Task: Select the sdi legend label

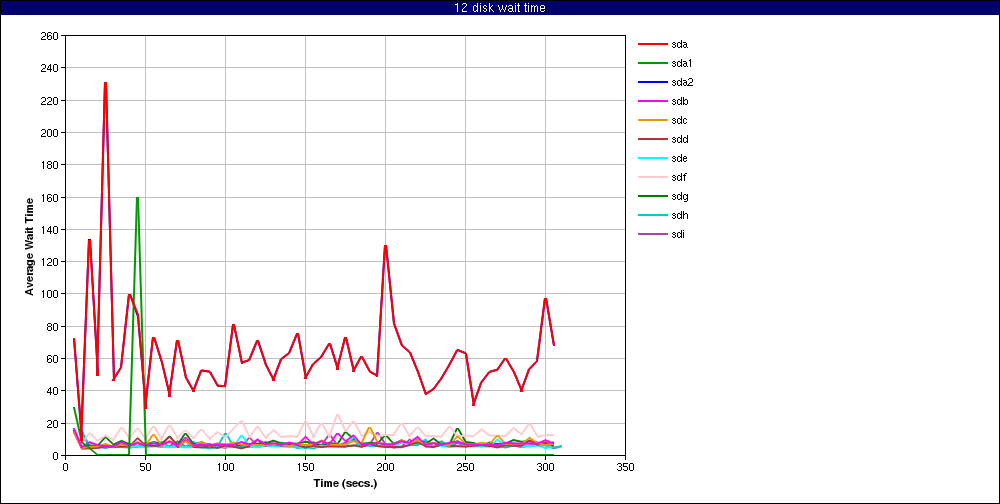Action: pyautogui.click(x=678, y=234)
